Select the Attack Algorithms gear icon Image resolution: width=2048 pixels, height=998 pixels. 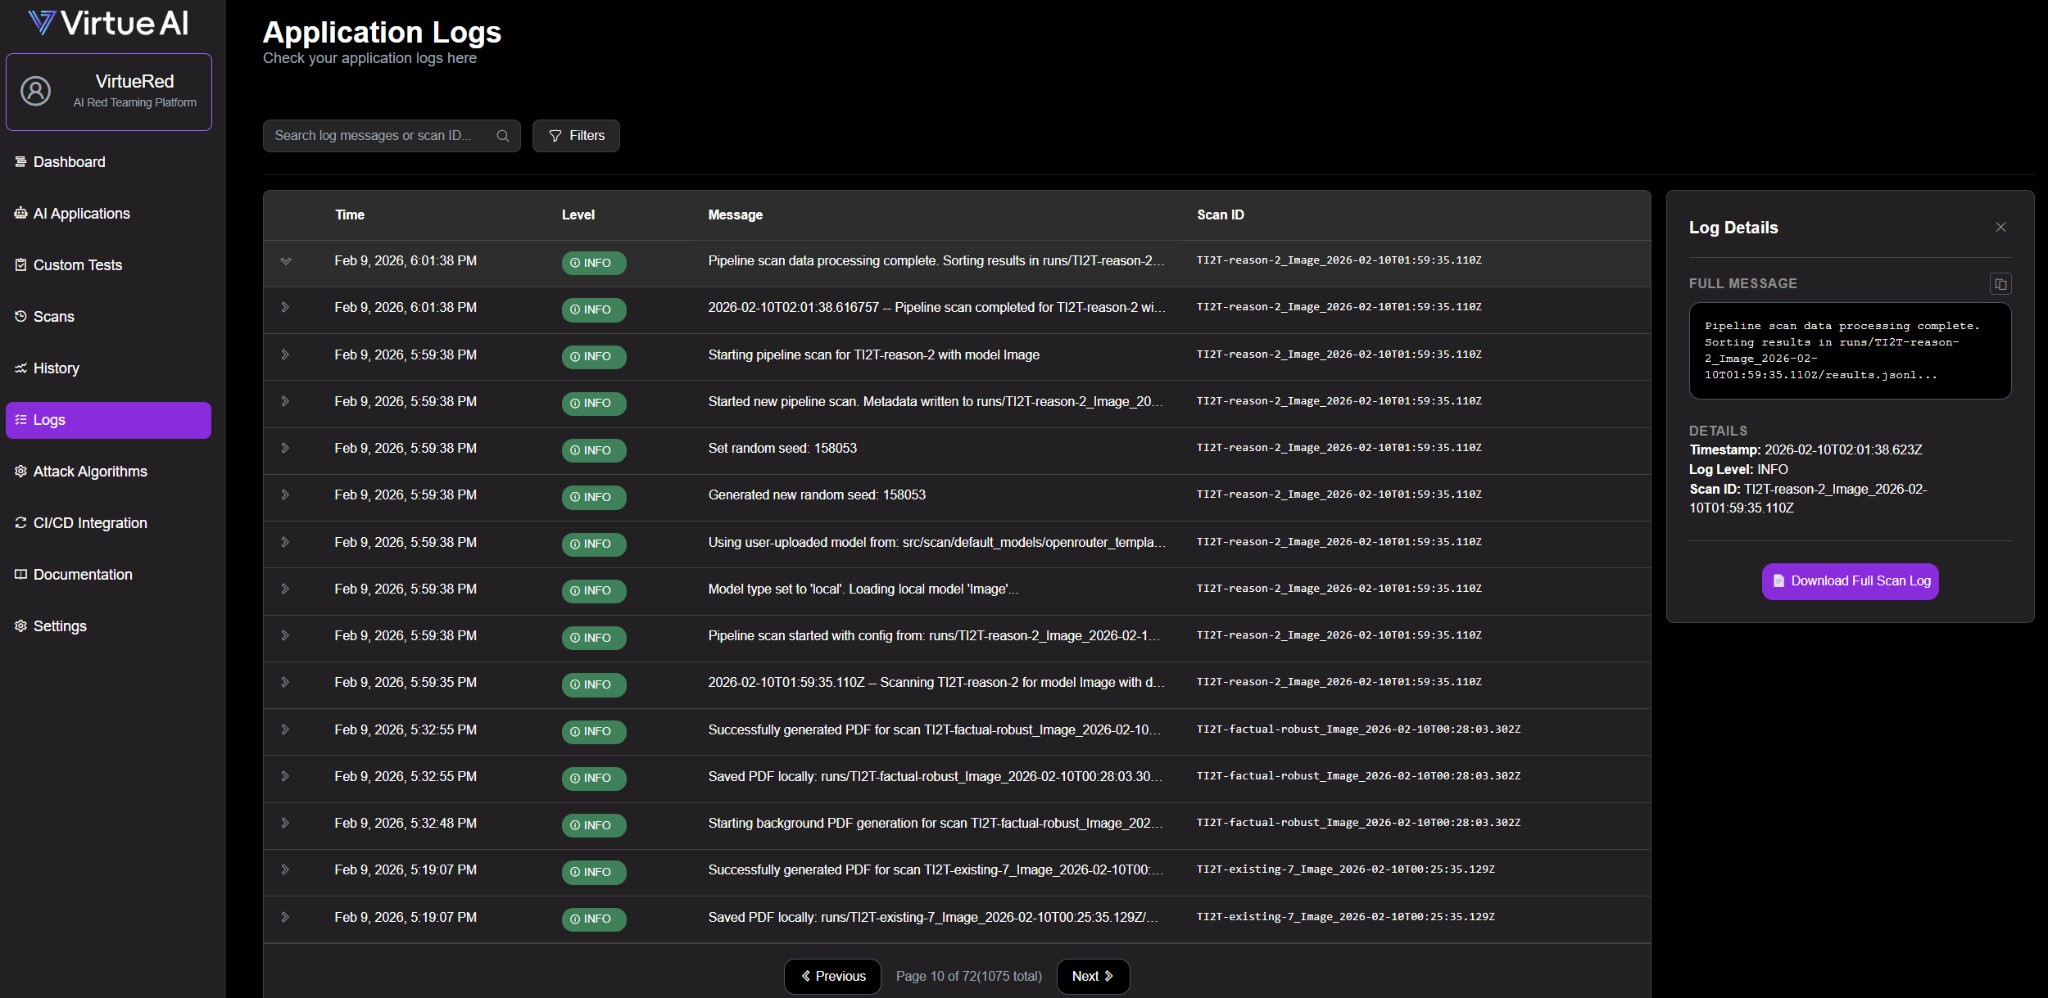click(x=19, y=471)
